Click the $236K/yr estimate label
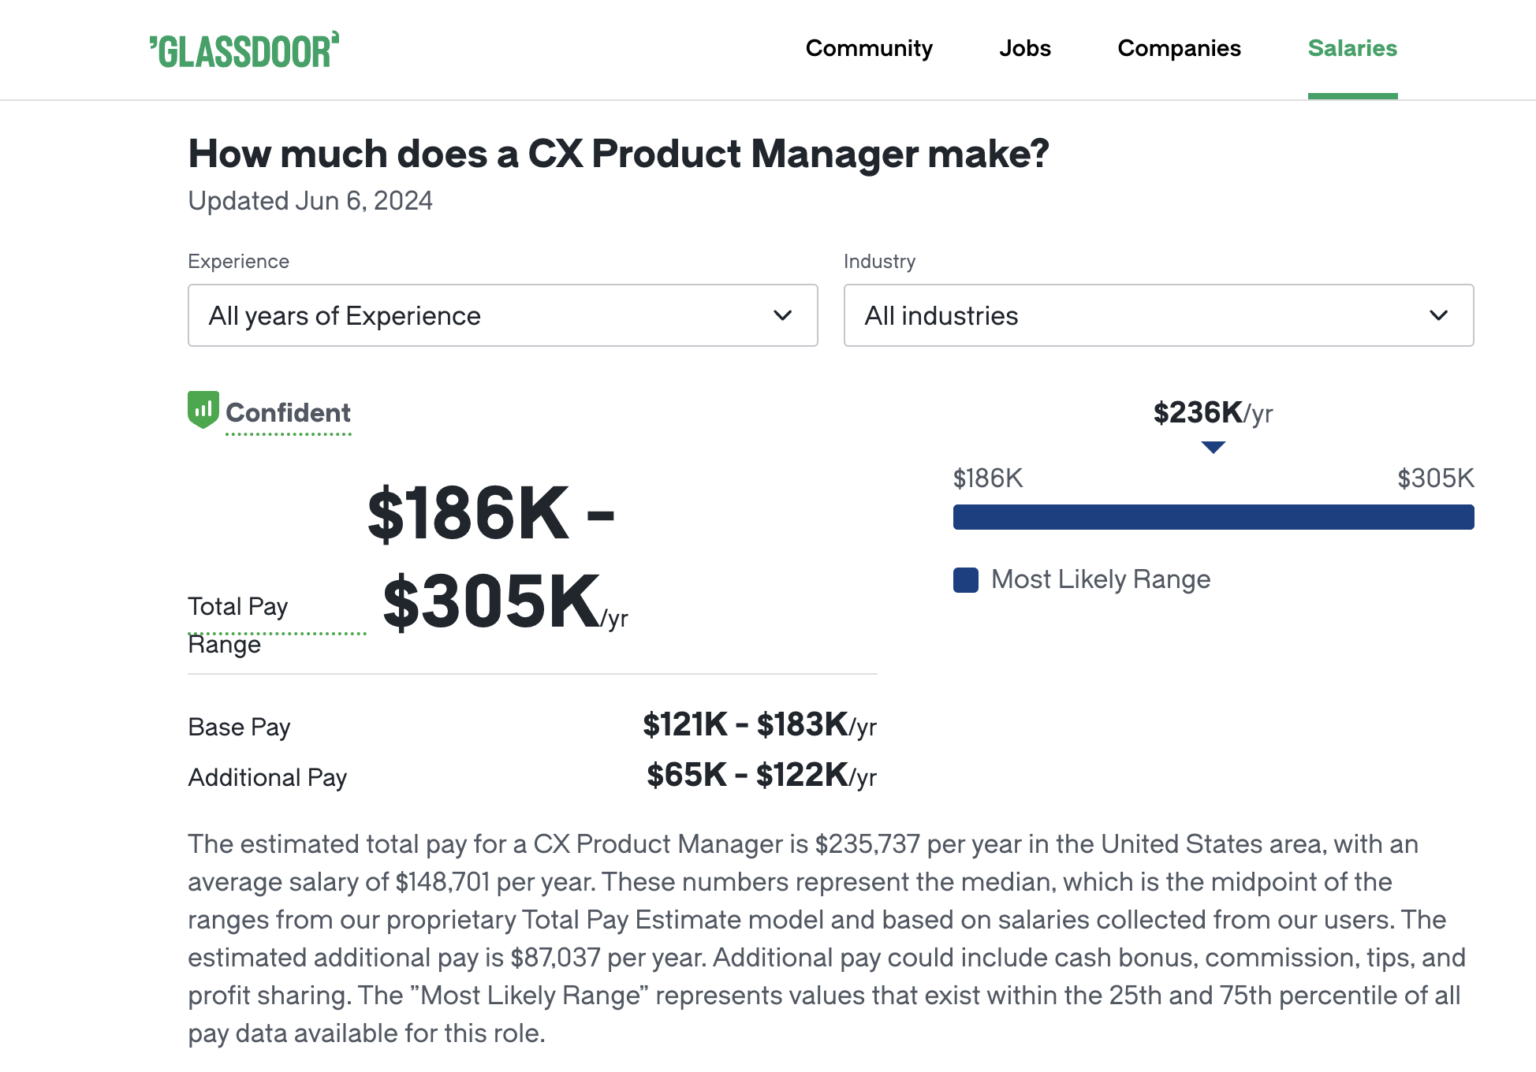 [1212, 412]
